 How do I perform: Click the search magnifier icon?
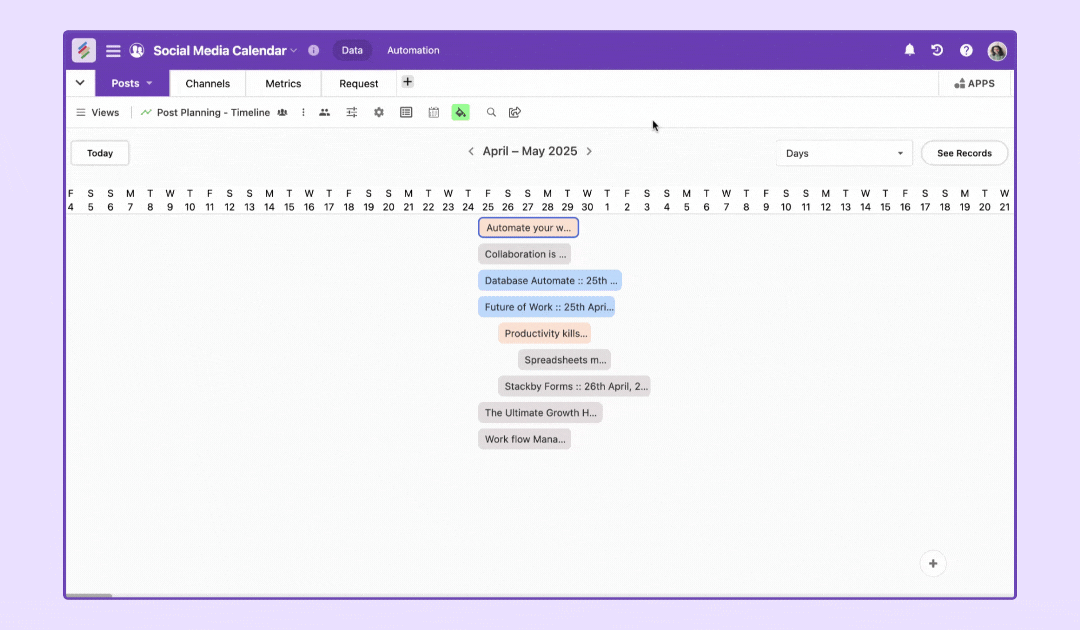click(491, 113)
